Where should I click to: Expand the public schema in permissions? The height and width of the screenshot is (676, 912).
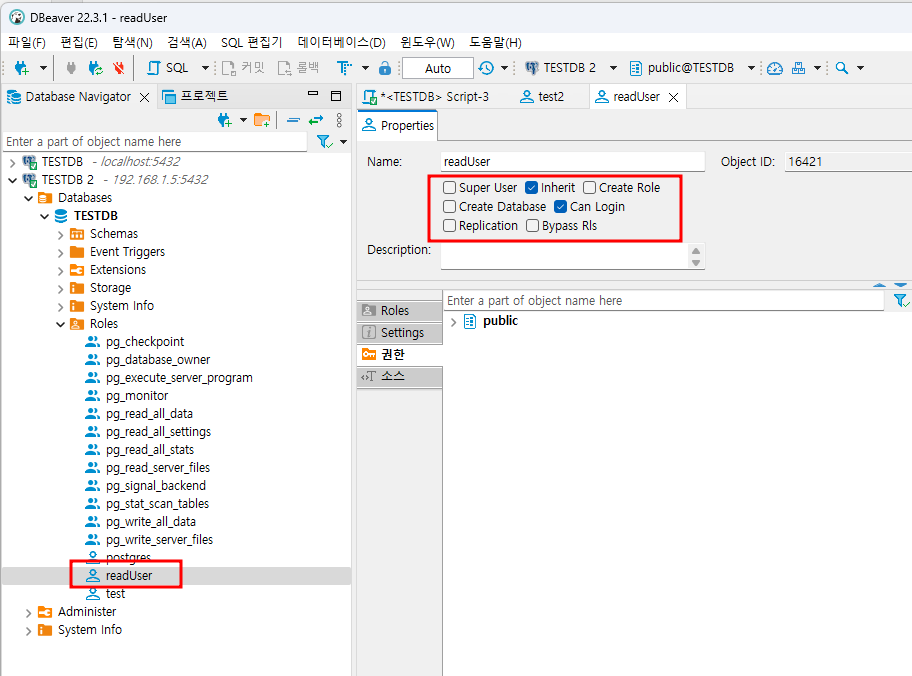click(x=454, y=322)
